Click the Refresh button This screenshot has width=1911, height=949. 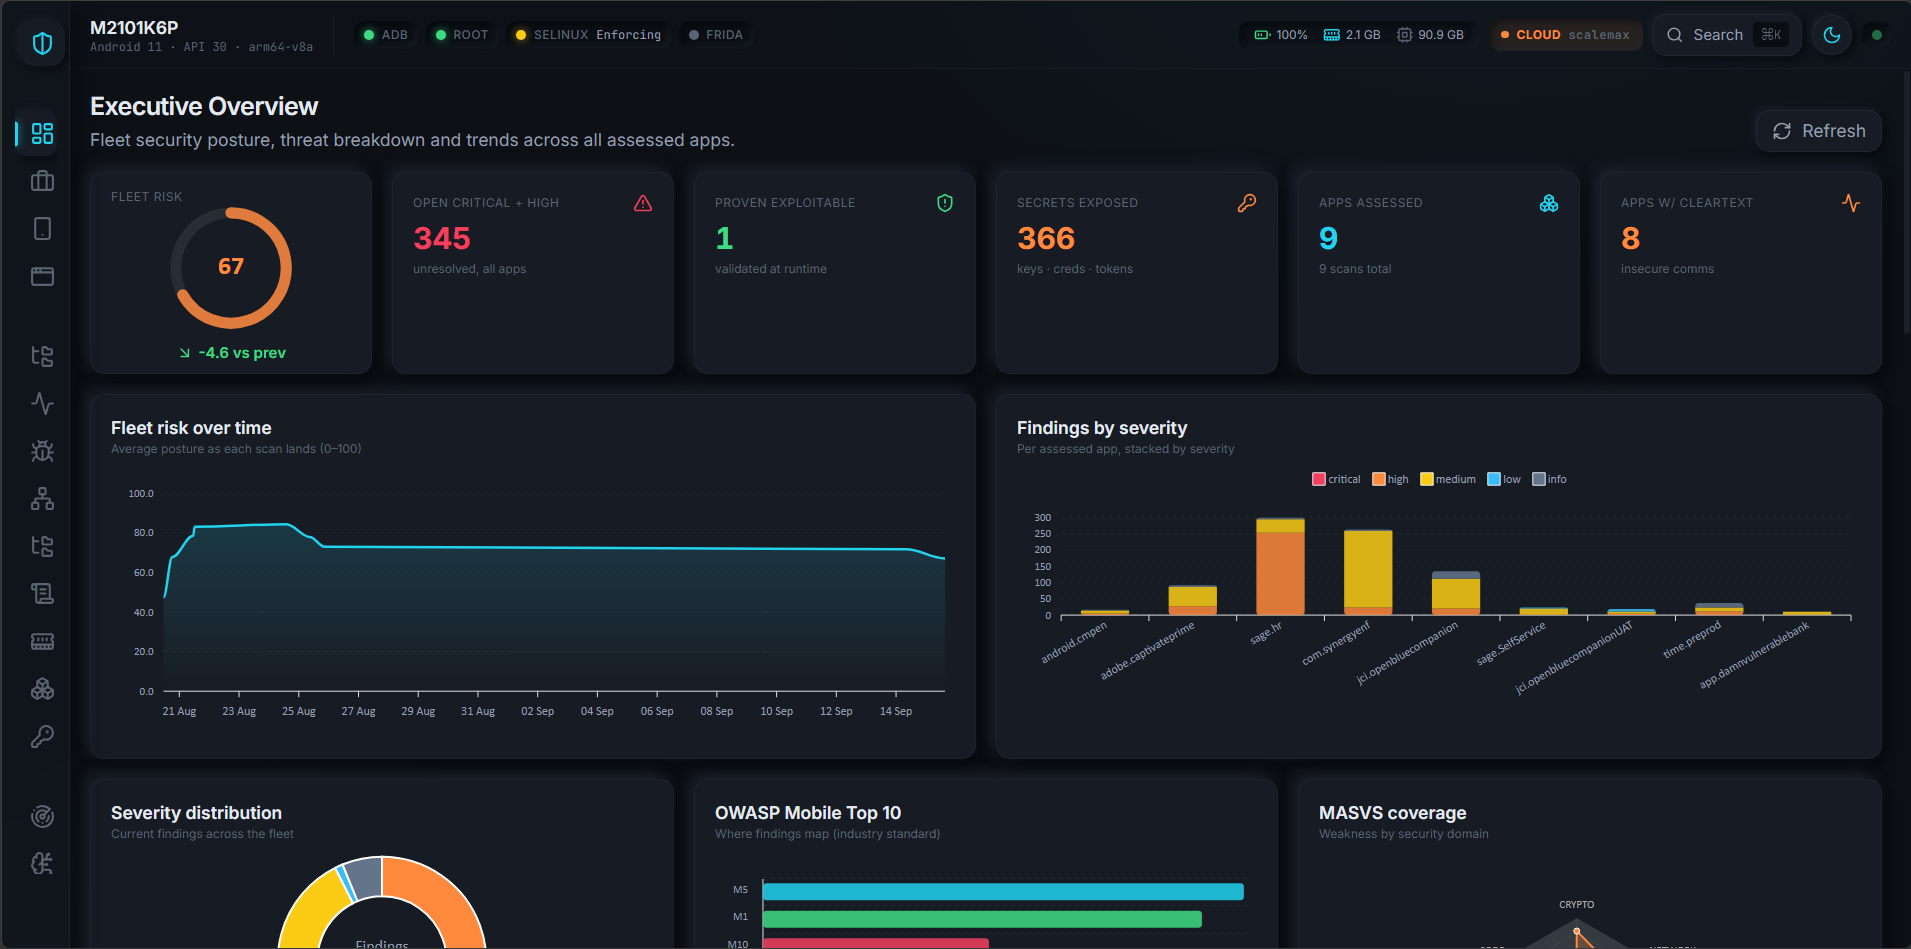(1819, 131)
